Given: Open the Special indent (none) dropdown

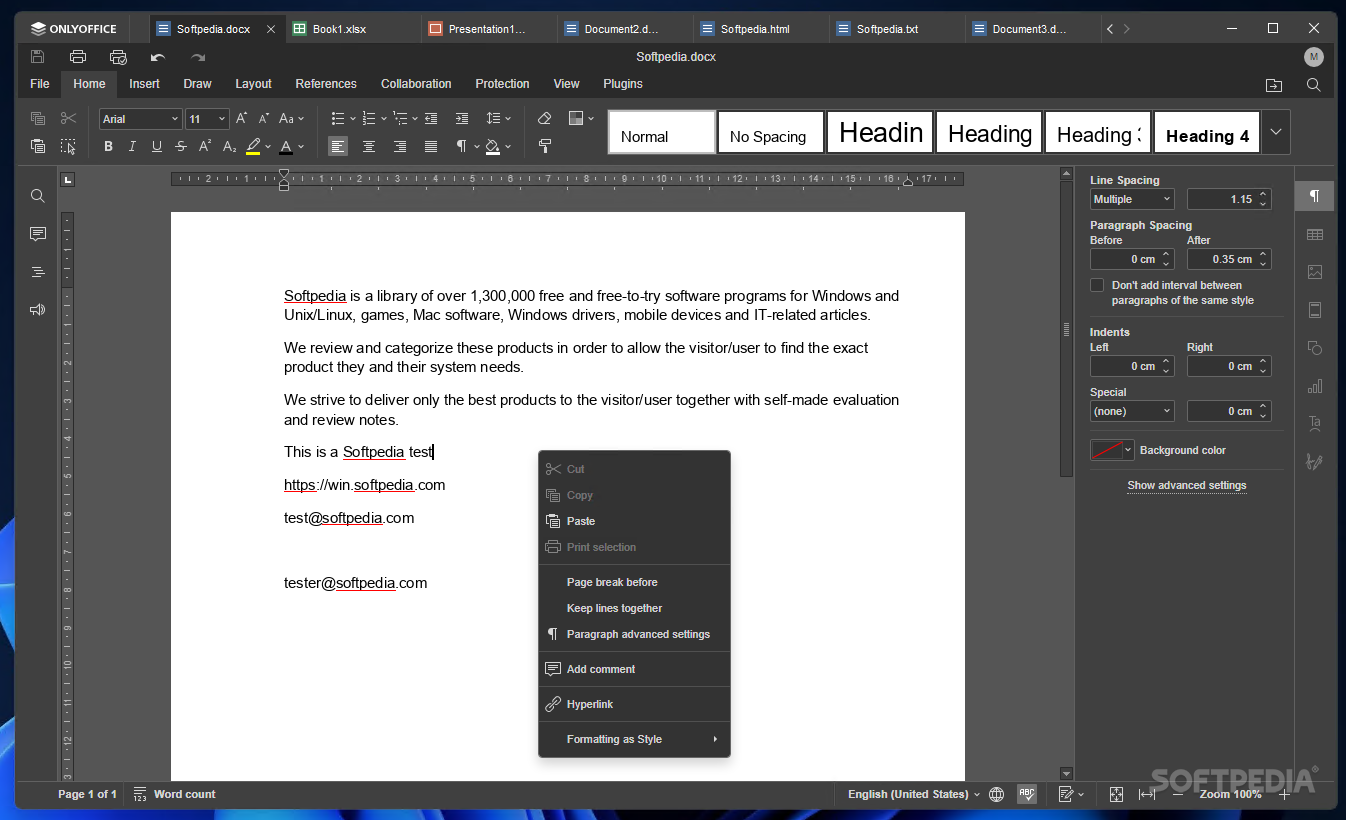Looking at the screenshot, I should 1132,411.
